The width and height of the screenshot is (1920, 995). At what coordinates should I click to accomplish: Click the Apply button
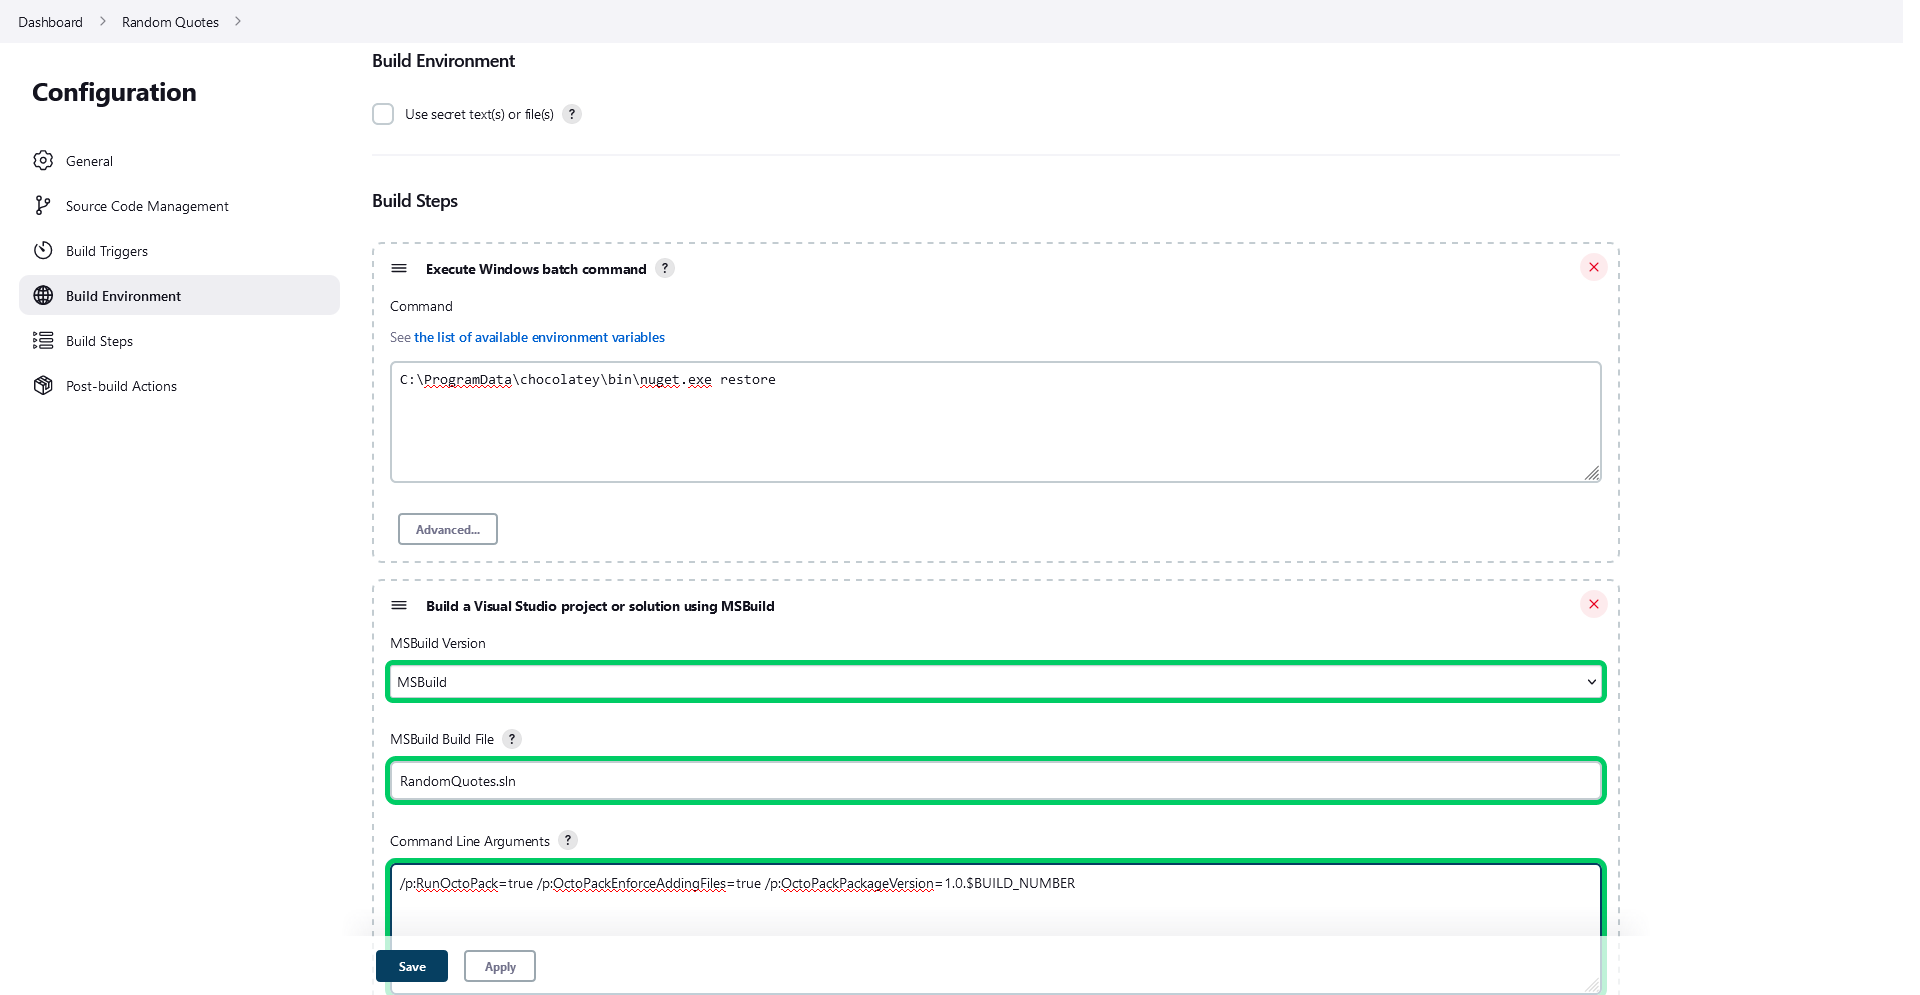click(x=500, y=966)
